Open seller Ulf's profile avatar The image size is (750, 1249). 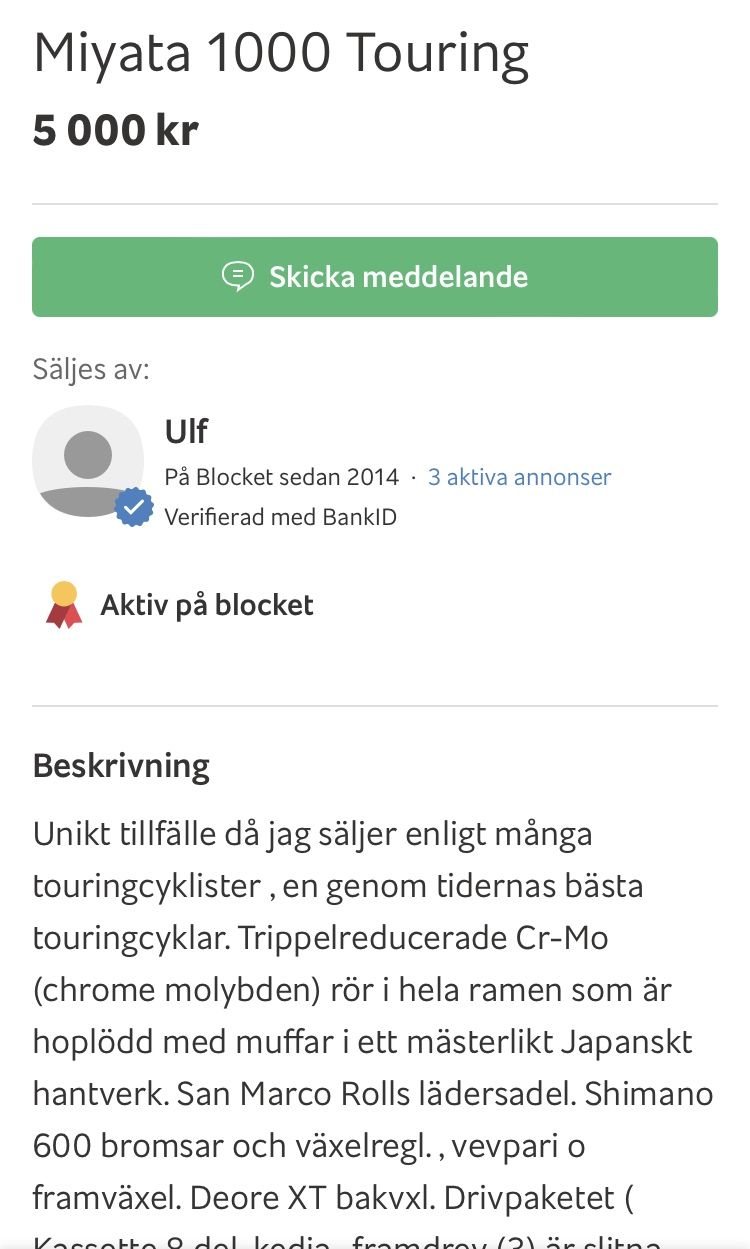[x=88, y=461]
